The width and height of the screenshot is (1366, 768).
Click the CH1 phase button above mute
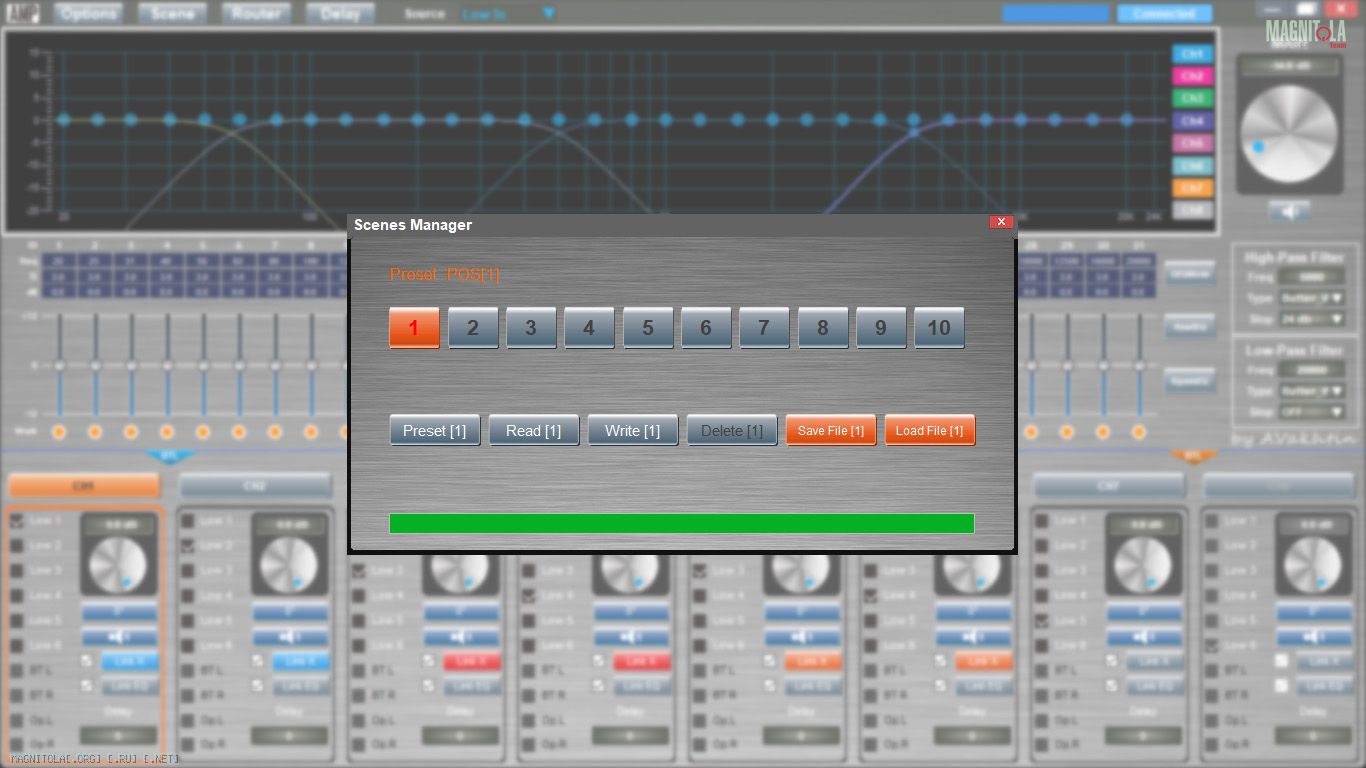119,612
